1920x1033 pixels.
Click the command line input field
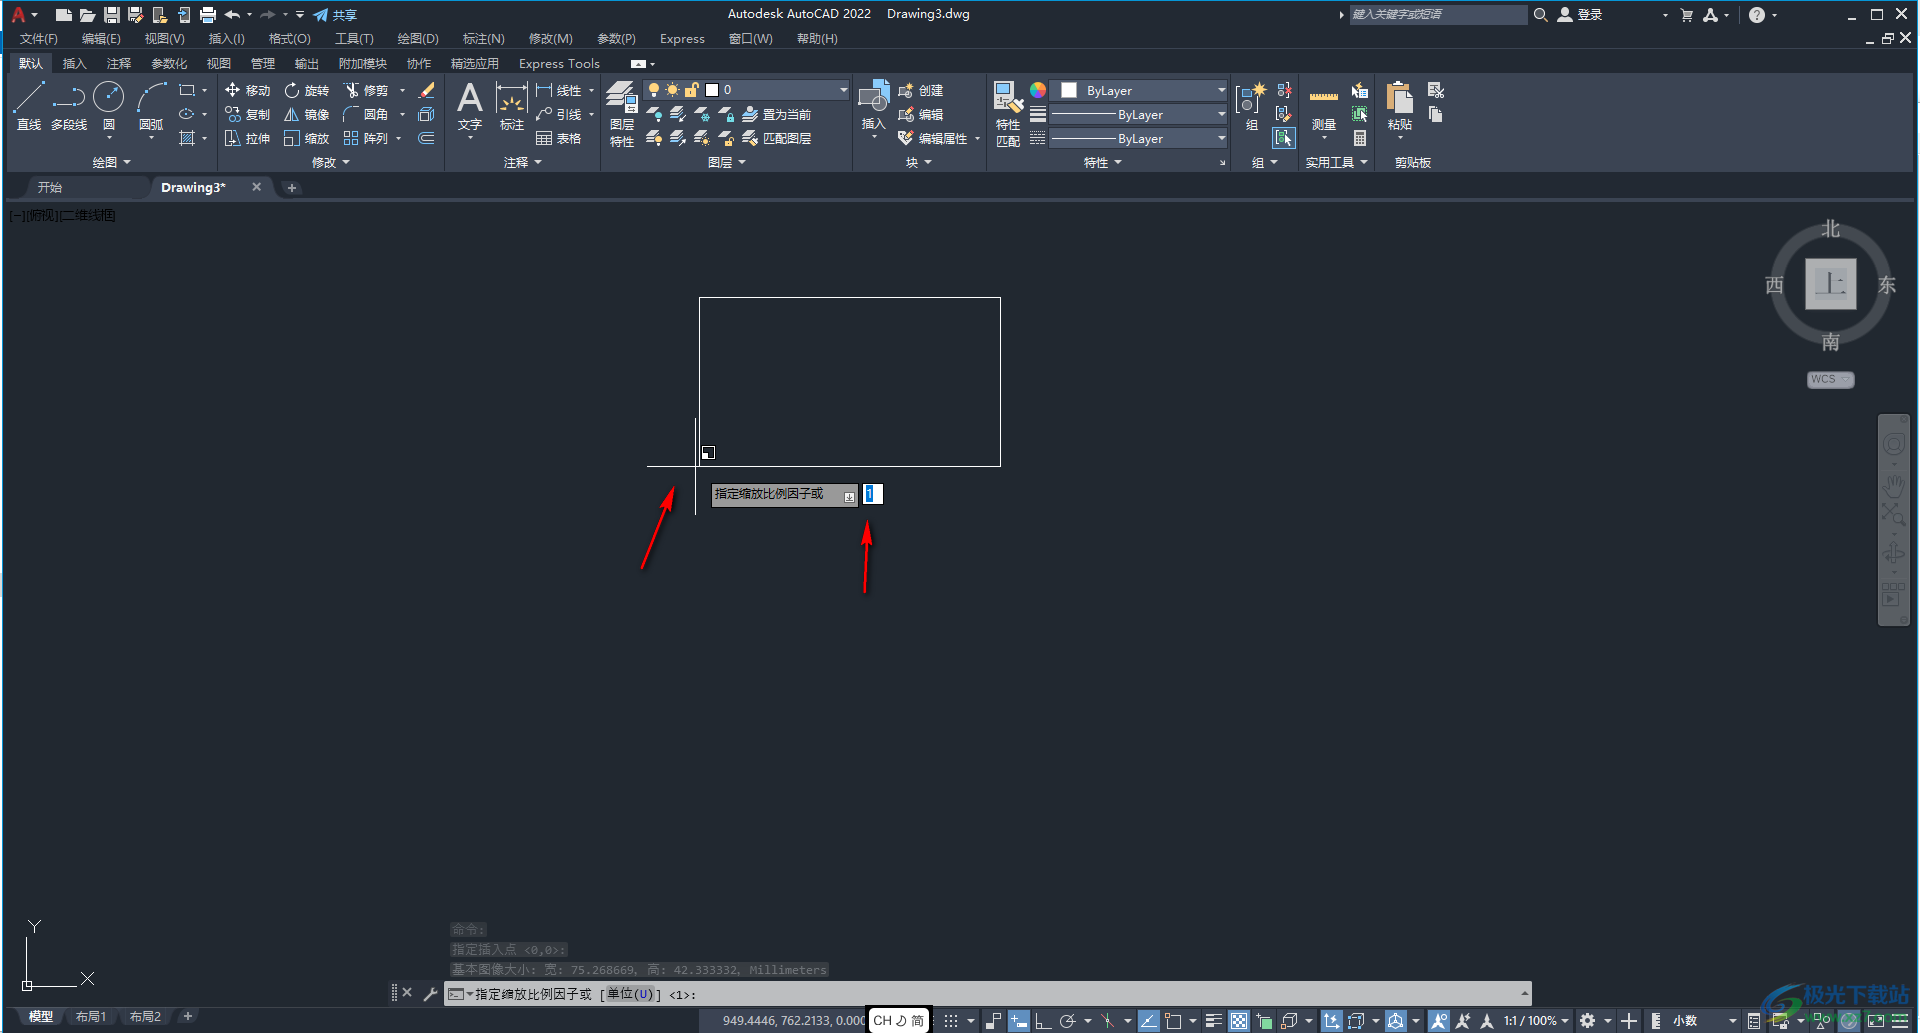tap(988, 994)
